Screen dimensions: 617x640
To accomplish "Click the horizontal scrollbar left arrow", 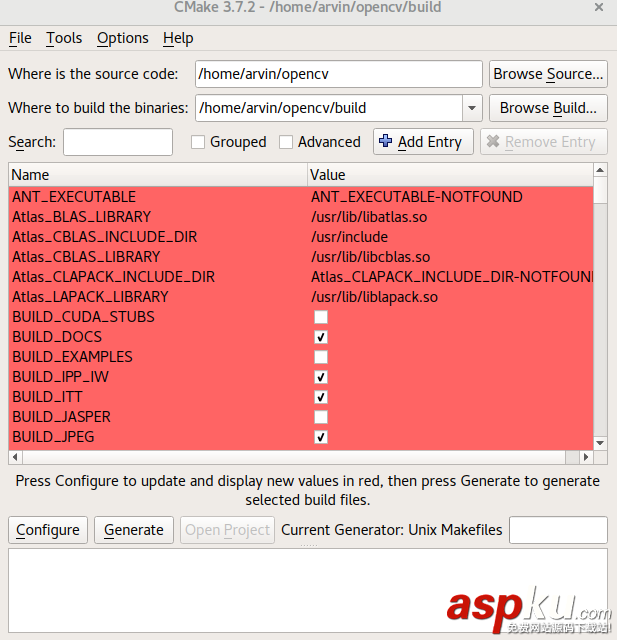I will [x=15, y=457].
